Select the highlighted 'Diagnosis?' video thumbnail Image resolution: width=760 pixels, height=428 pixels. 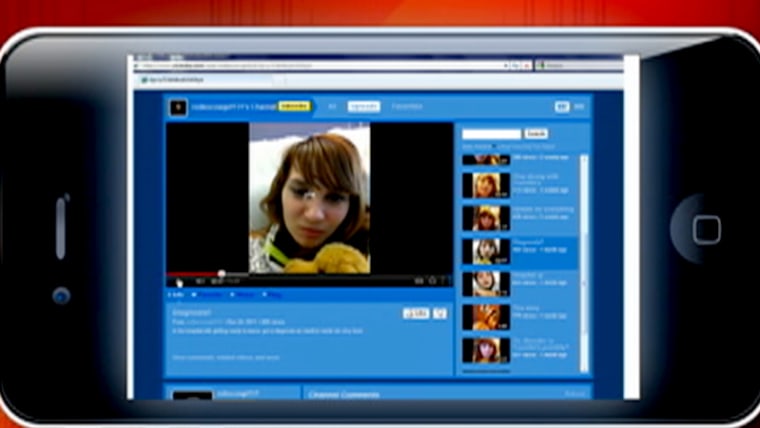487,251
